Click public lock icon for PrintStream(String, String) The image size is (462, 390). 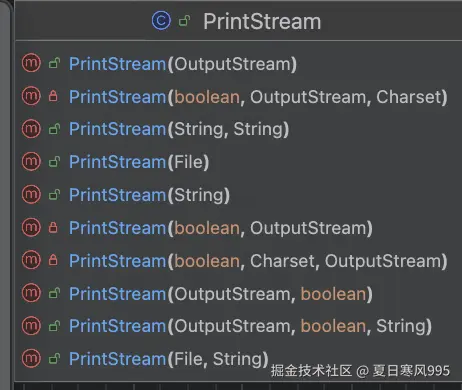click(54, 129)
